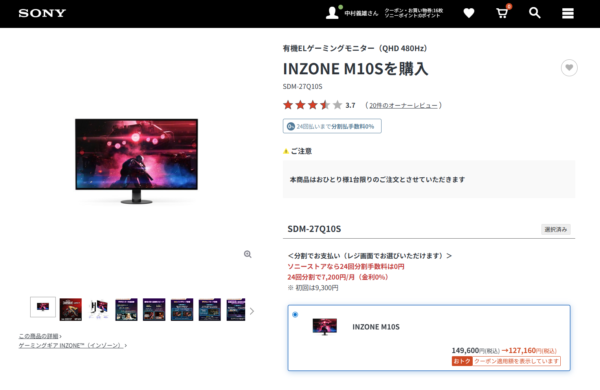The height and width of the screenshot is (390, 600).
Task: Click the warning ご注意 icon
Action: click(x=285, y=151)
